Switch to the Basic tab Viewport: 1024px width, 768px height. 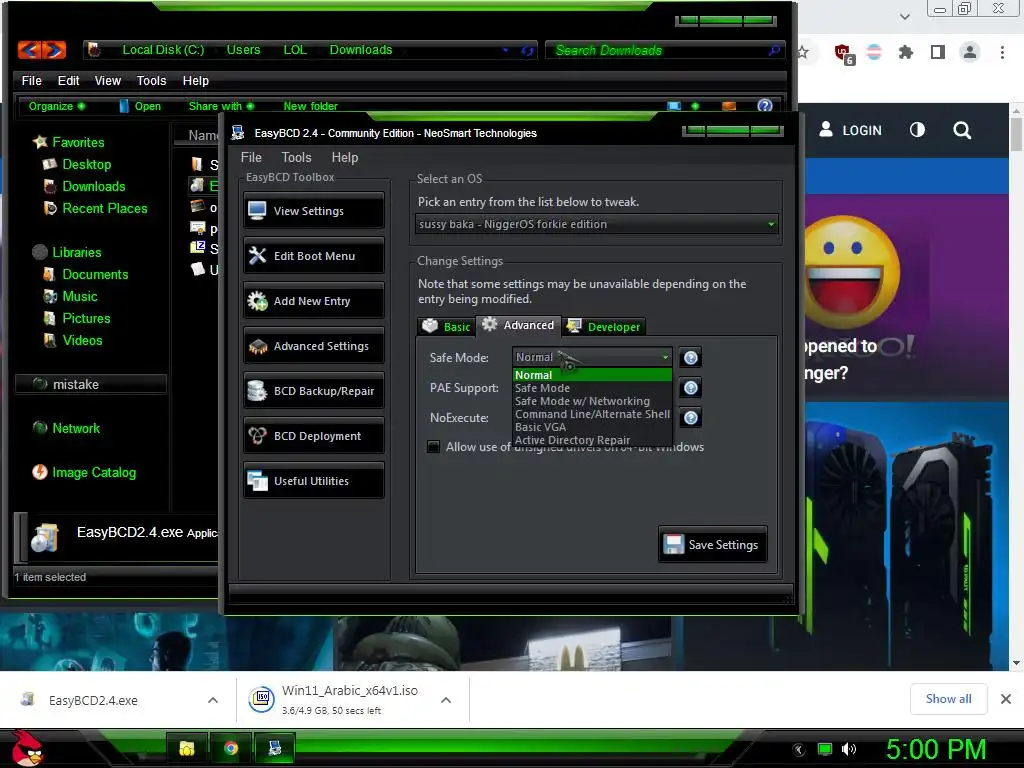446,327
